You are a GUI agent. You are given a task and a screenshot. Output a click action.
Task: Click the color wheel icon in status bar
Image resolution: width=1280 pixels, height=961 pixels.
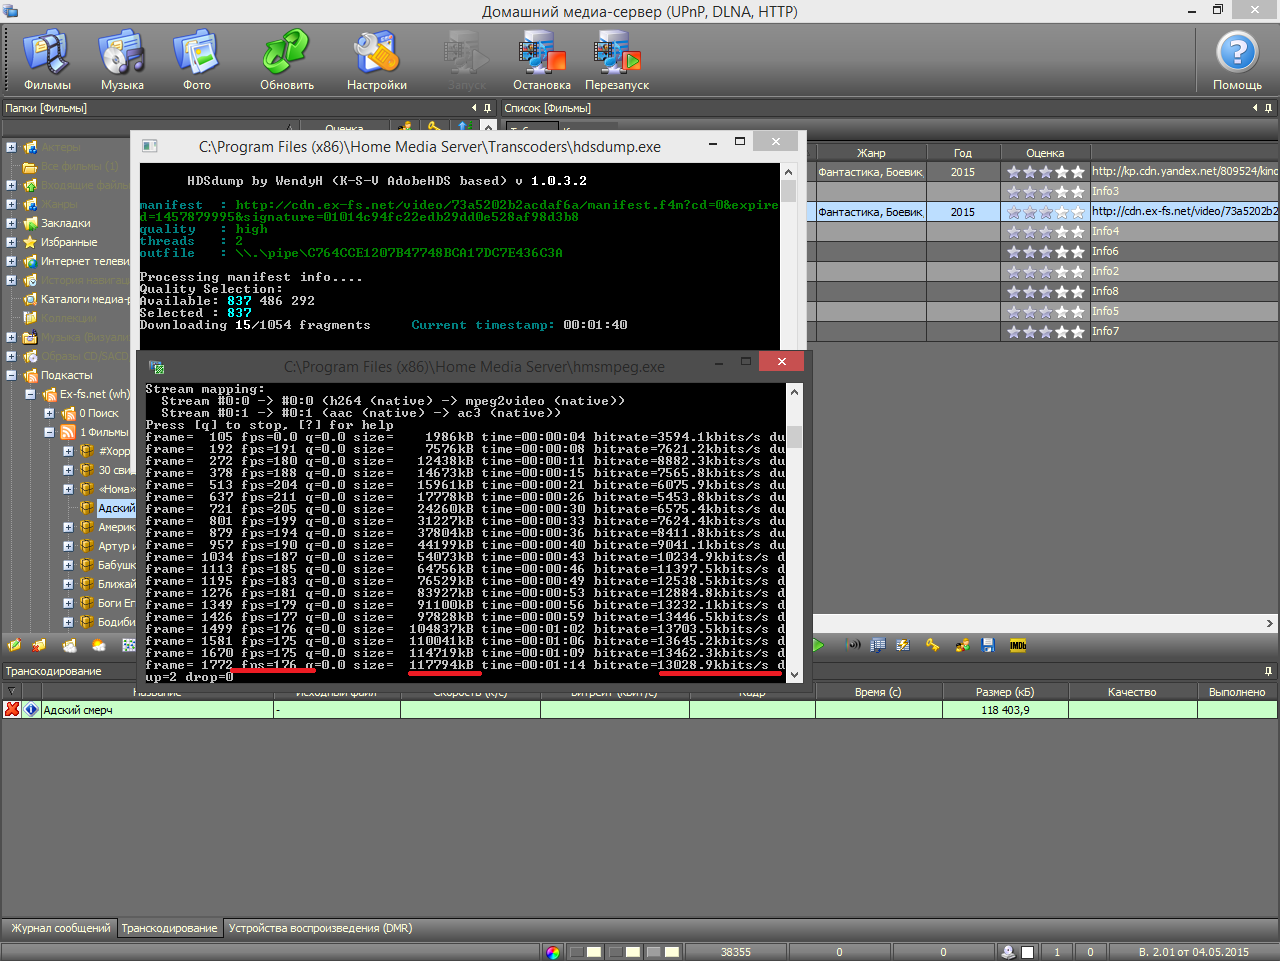click(553, 952)
